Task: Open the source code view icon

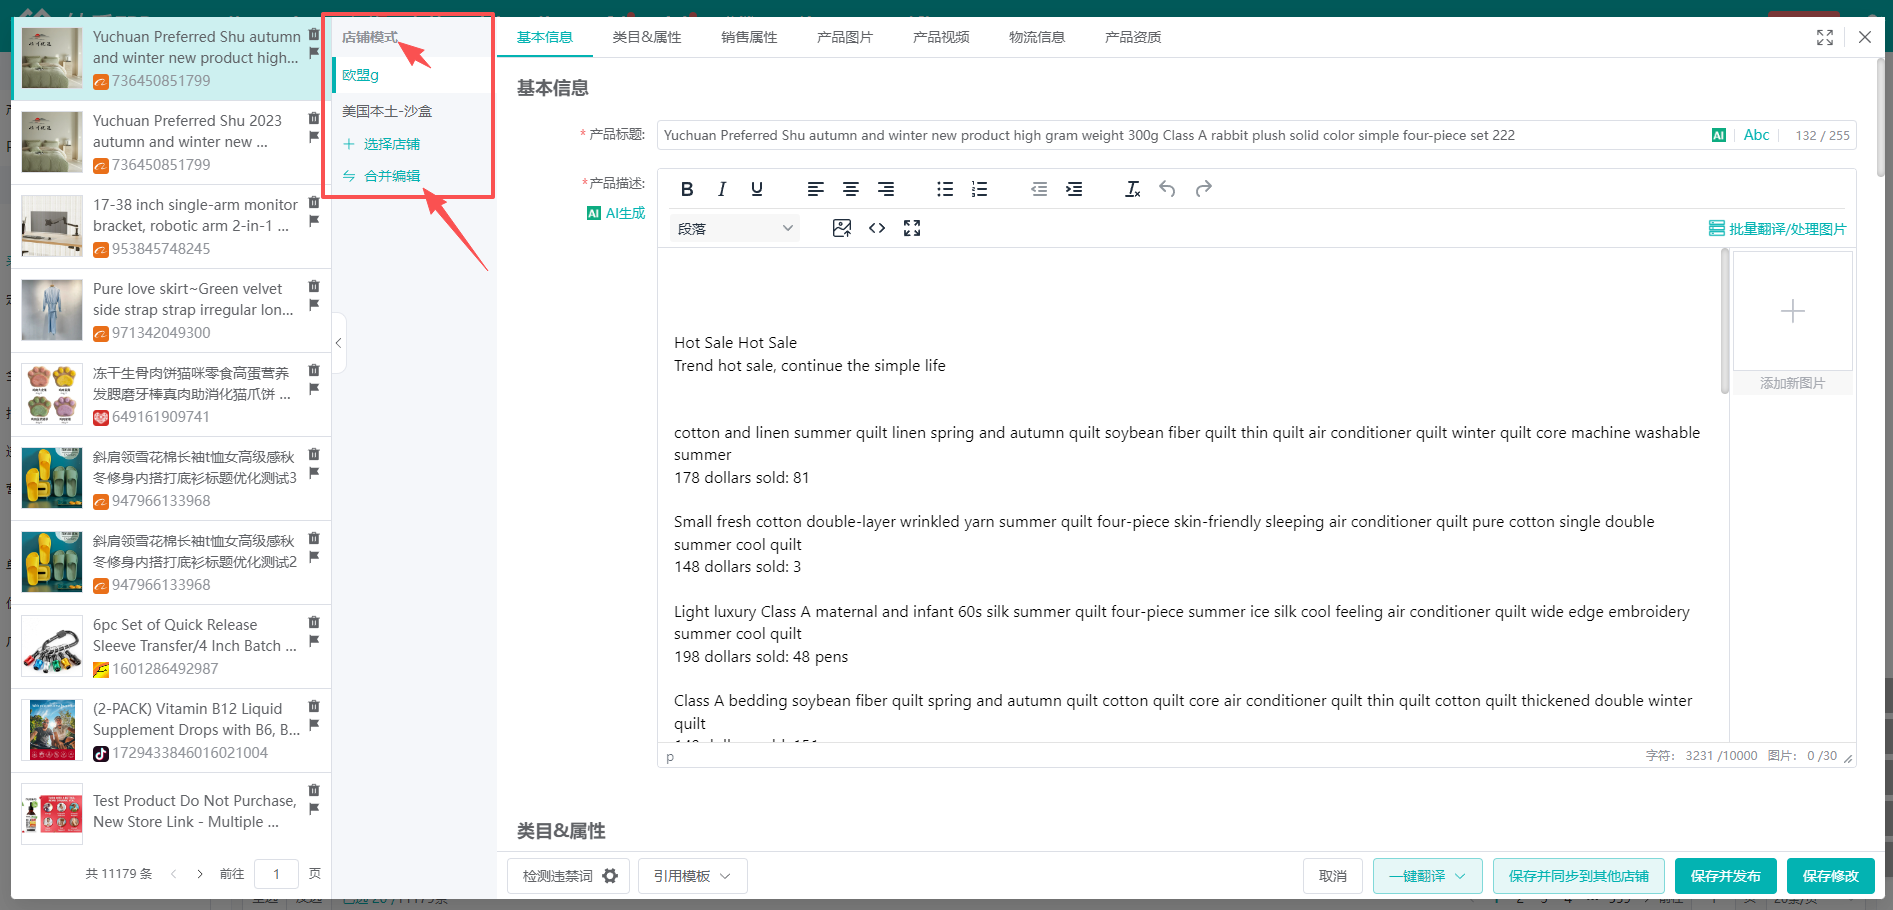Action: click(877, 228)
